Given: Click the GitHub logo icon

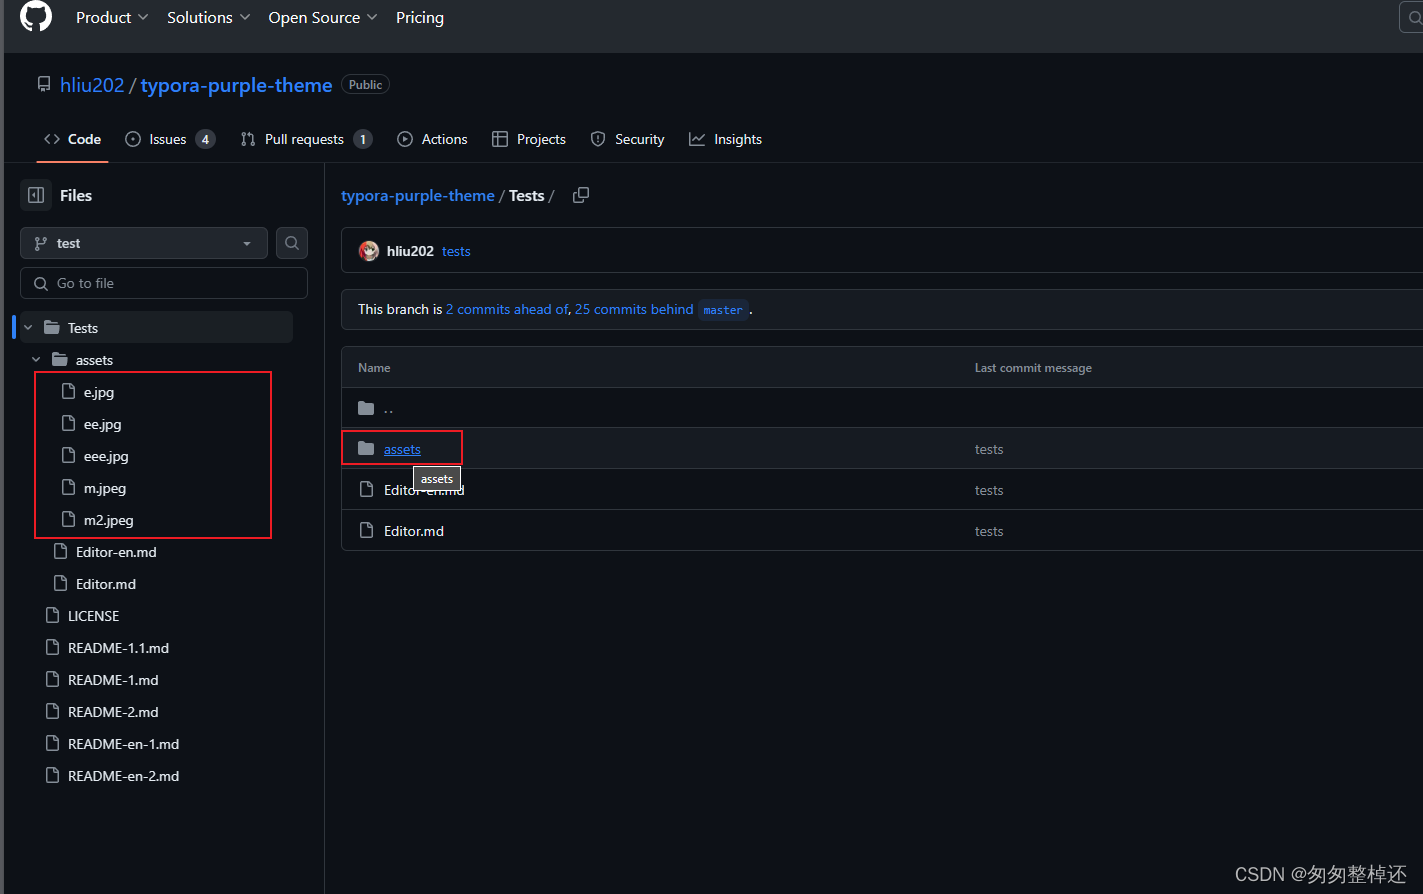Looking at the screenshot, I should pyautogui.click(x=36, y=17).
